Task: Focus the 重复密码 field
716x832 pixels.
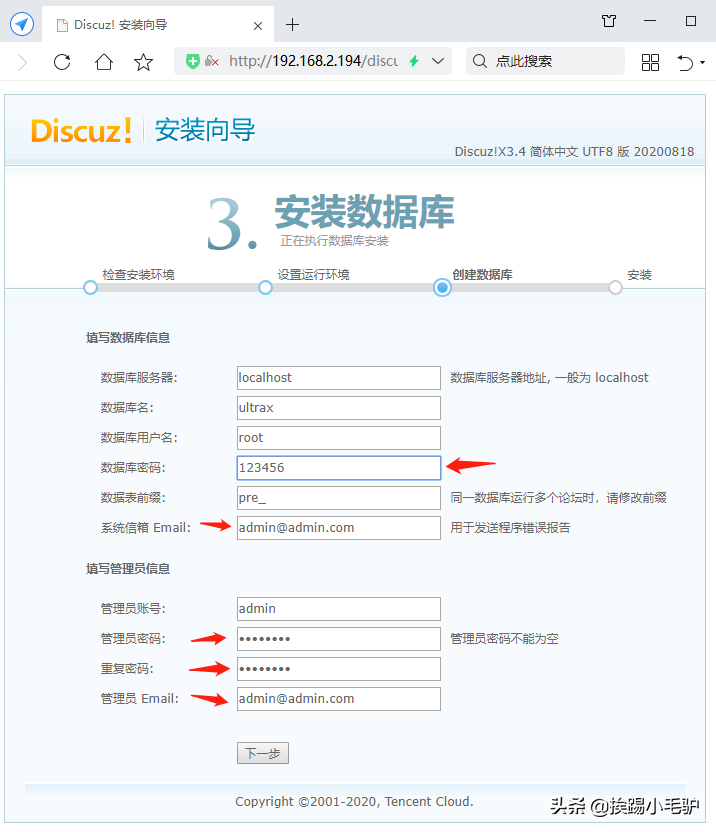Action: point(339,669)
